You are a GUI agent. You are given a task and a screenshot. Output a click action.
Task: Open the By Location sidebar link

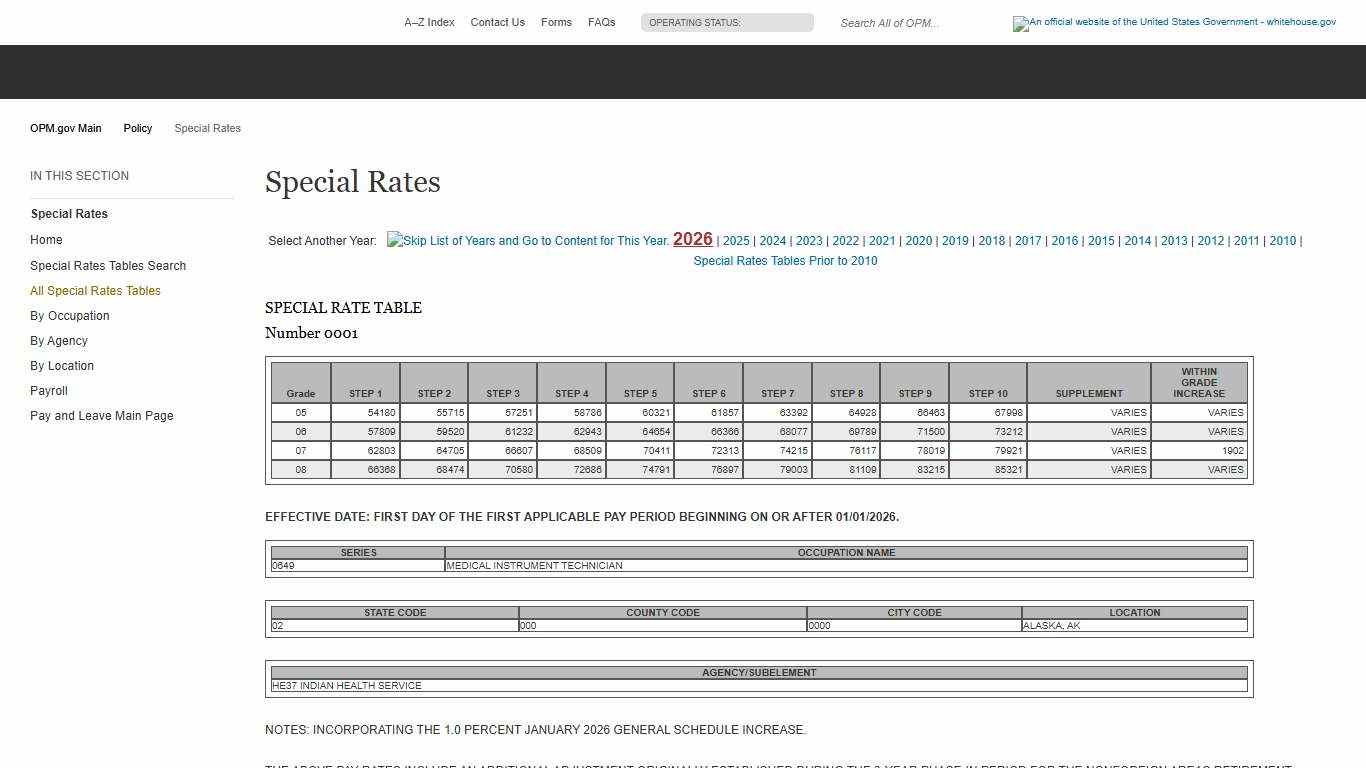(x=61, y=365)
